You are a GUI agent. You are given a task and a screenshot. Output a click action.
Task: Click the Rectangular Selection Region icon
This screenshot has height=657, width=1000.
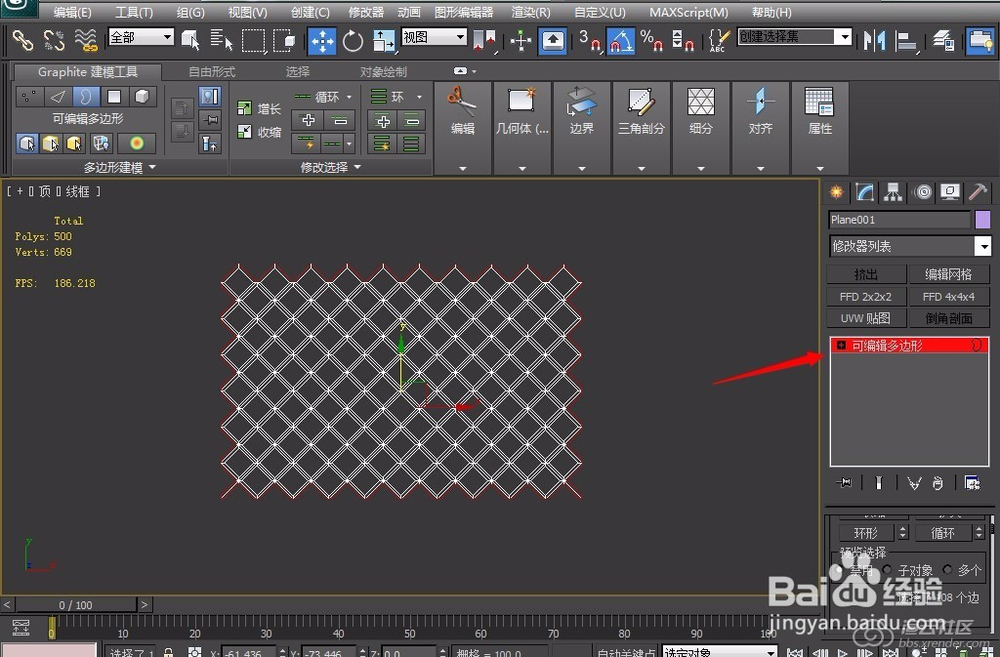(x=253, y=41)
